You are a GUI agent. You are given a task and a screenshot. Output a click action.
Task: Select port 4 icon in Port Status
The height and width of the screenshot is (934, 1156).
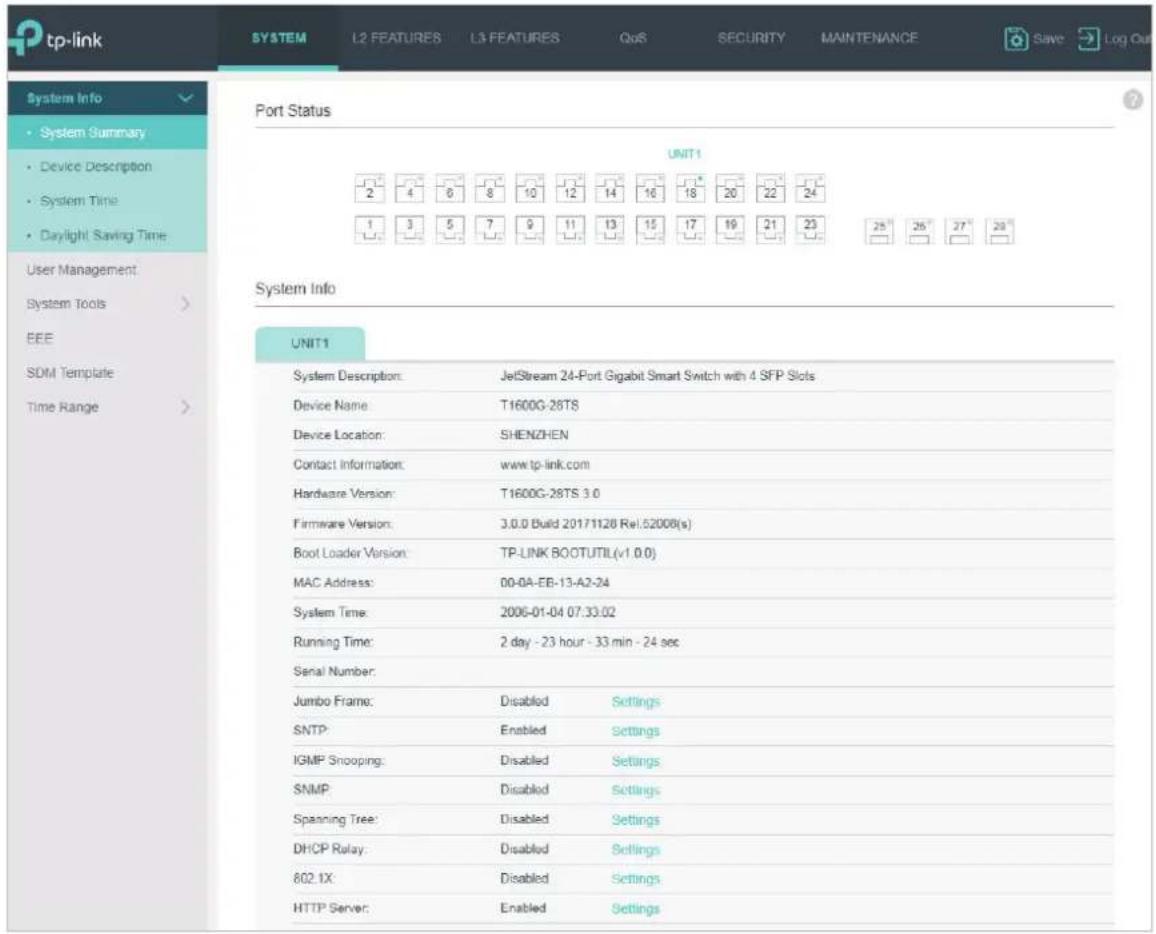pos(409,189)
